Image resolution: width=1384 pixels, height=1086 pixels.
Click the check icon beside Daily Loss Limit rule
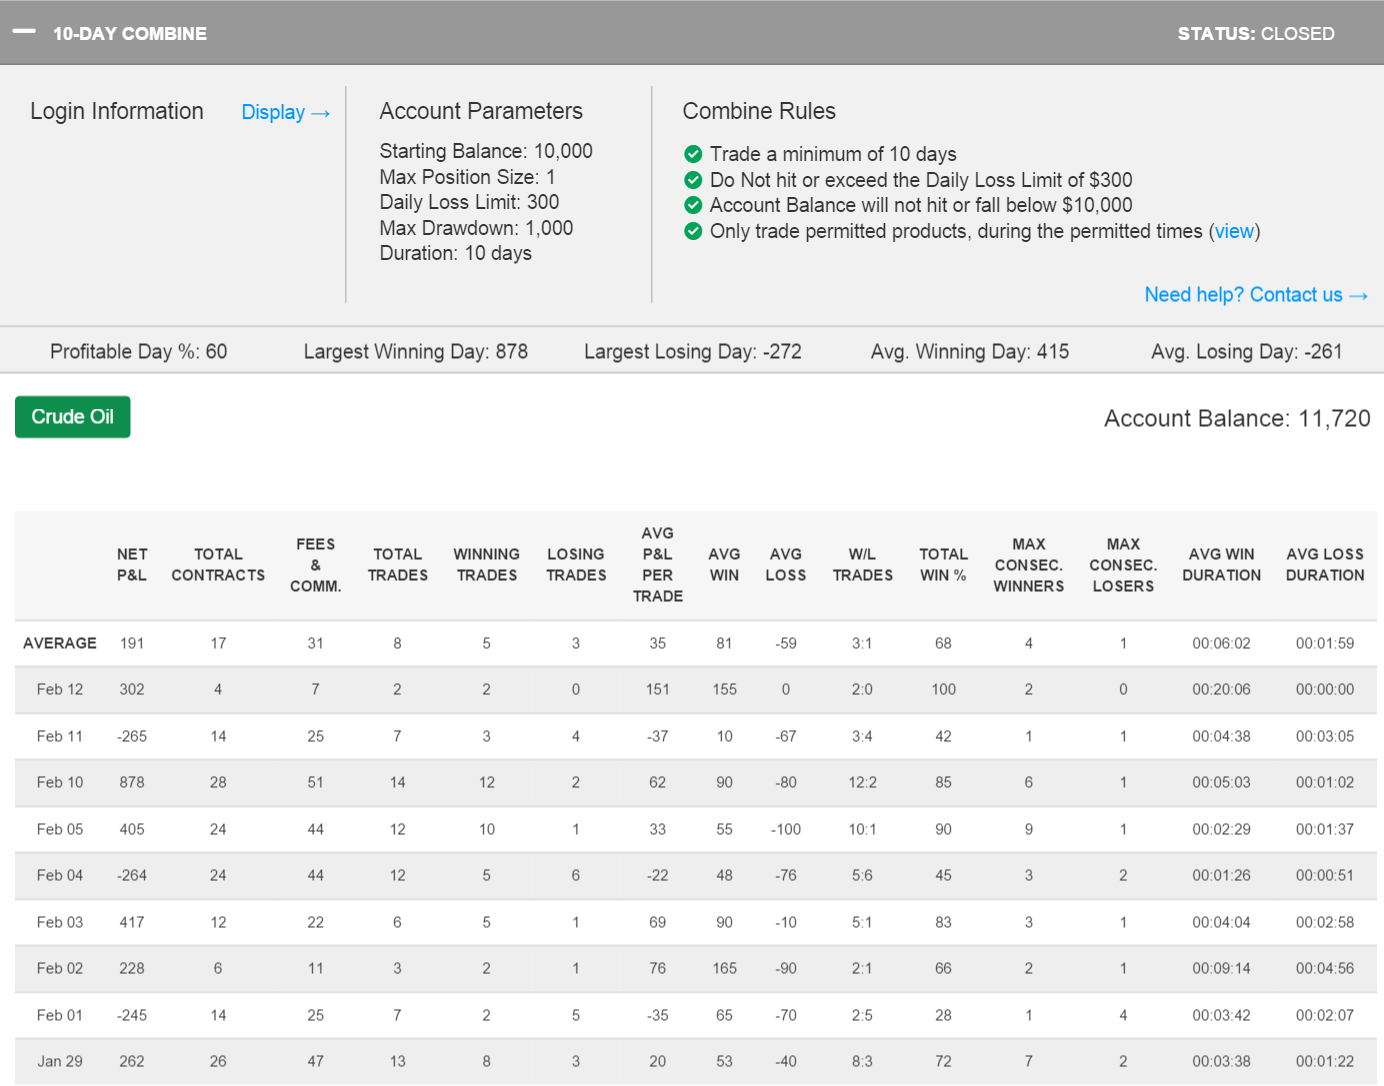(x=693, y=180)
